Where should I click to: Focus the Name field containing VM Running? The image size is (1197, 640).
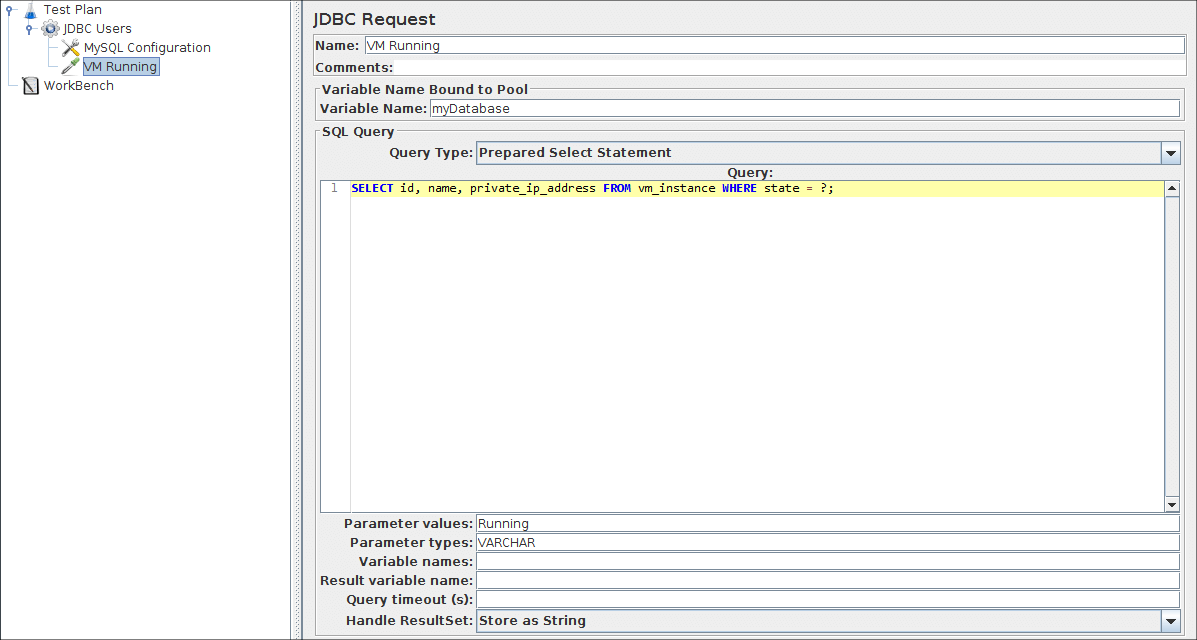[x=773, y=45]
